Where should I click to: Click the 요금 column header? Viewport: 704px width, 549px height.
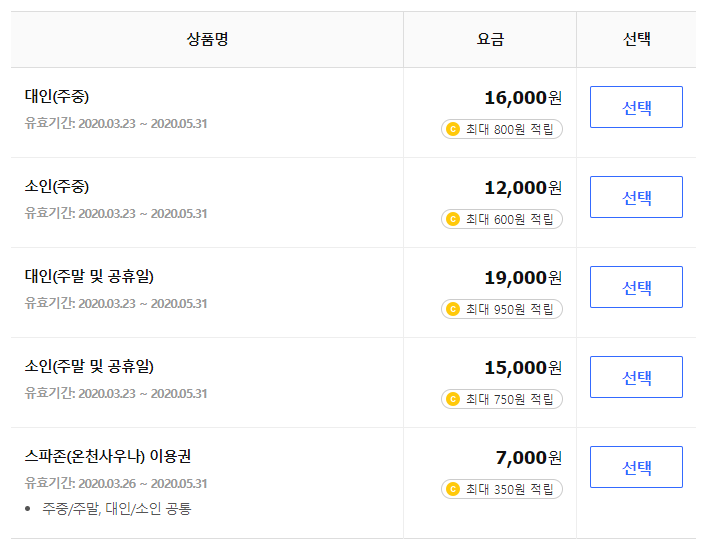tap(490, 40)
